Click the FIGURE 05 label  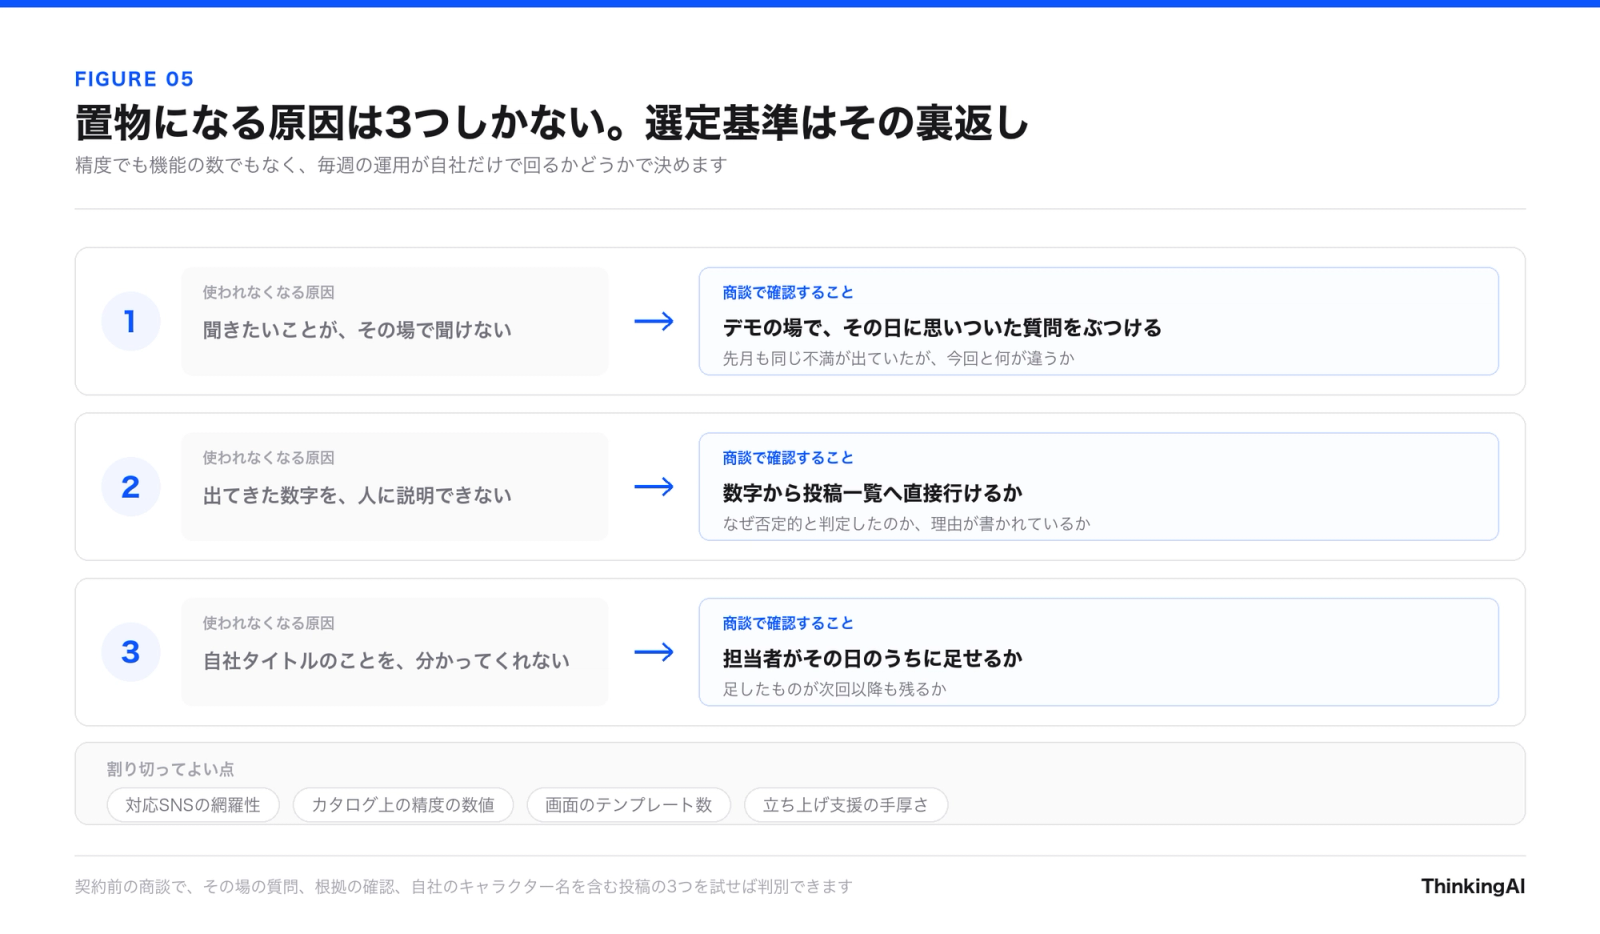[134, 79]
